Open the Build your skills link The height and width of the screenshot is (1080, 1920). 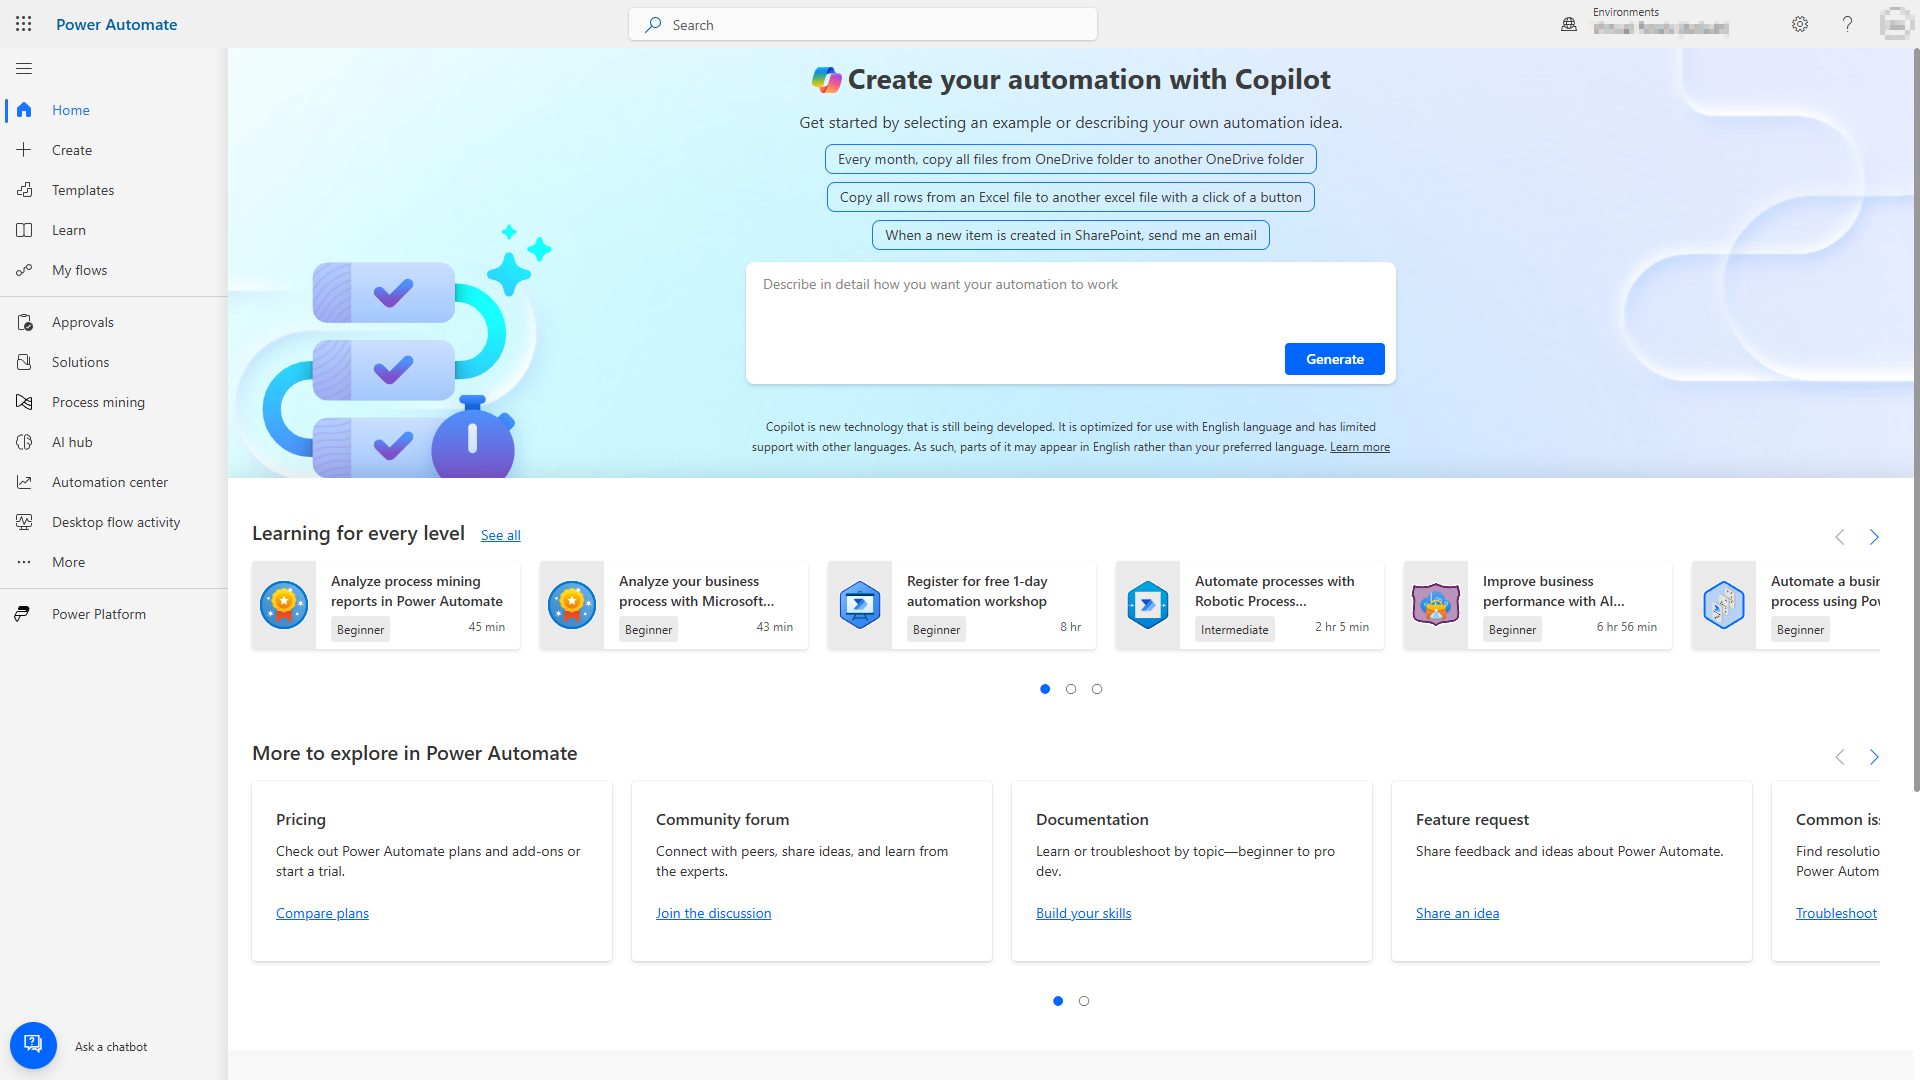pos(1083,913)
